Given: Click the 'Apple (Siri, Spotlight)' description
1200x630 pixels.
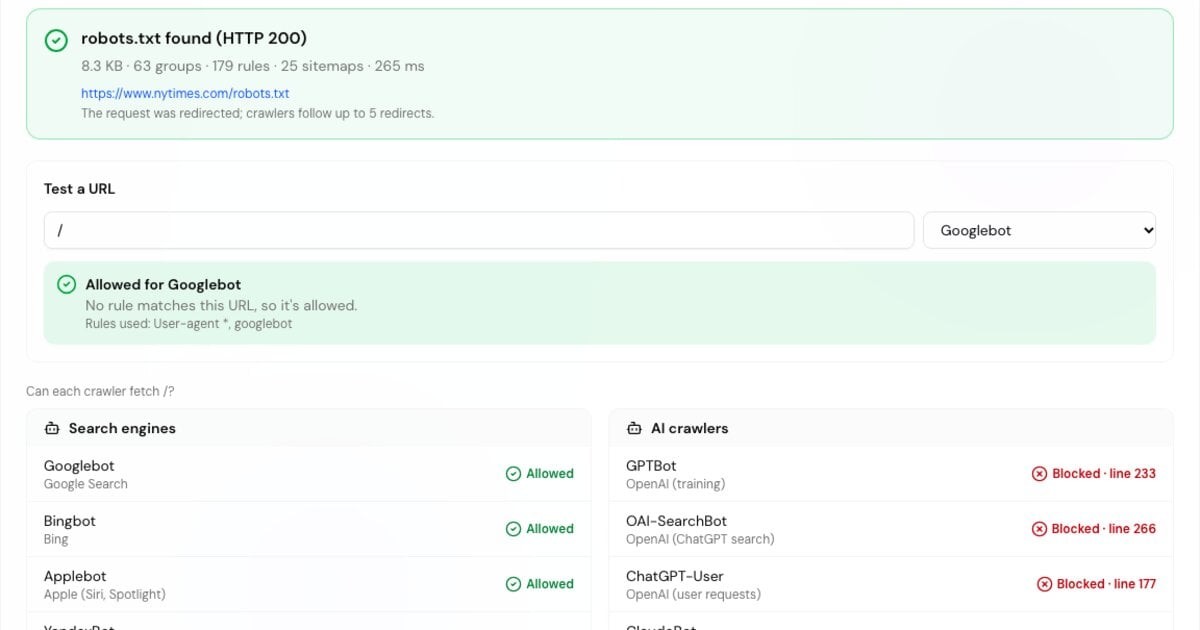Looking at the screenshot, I should (x=105, y=594).
